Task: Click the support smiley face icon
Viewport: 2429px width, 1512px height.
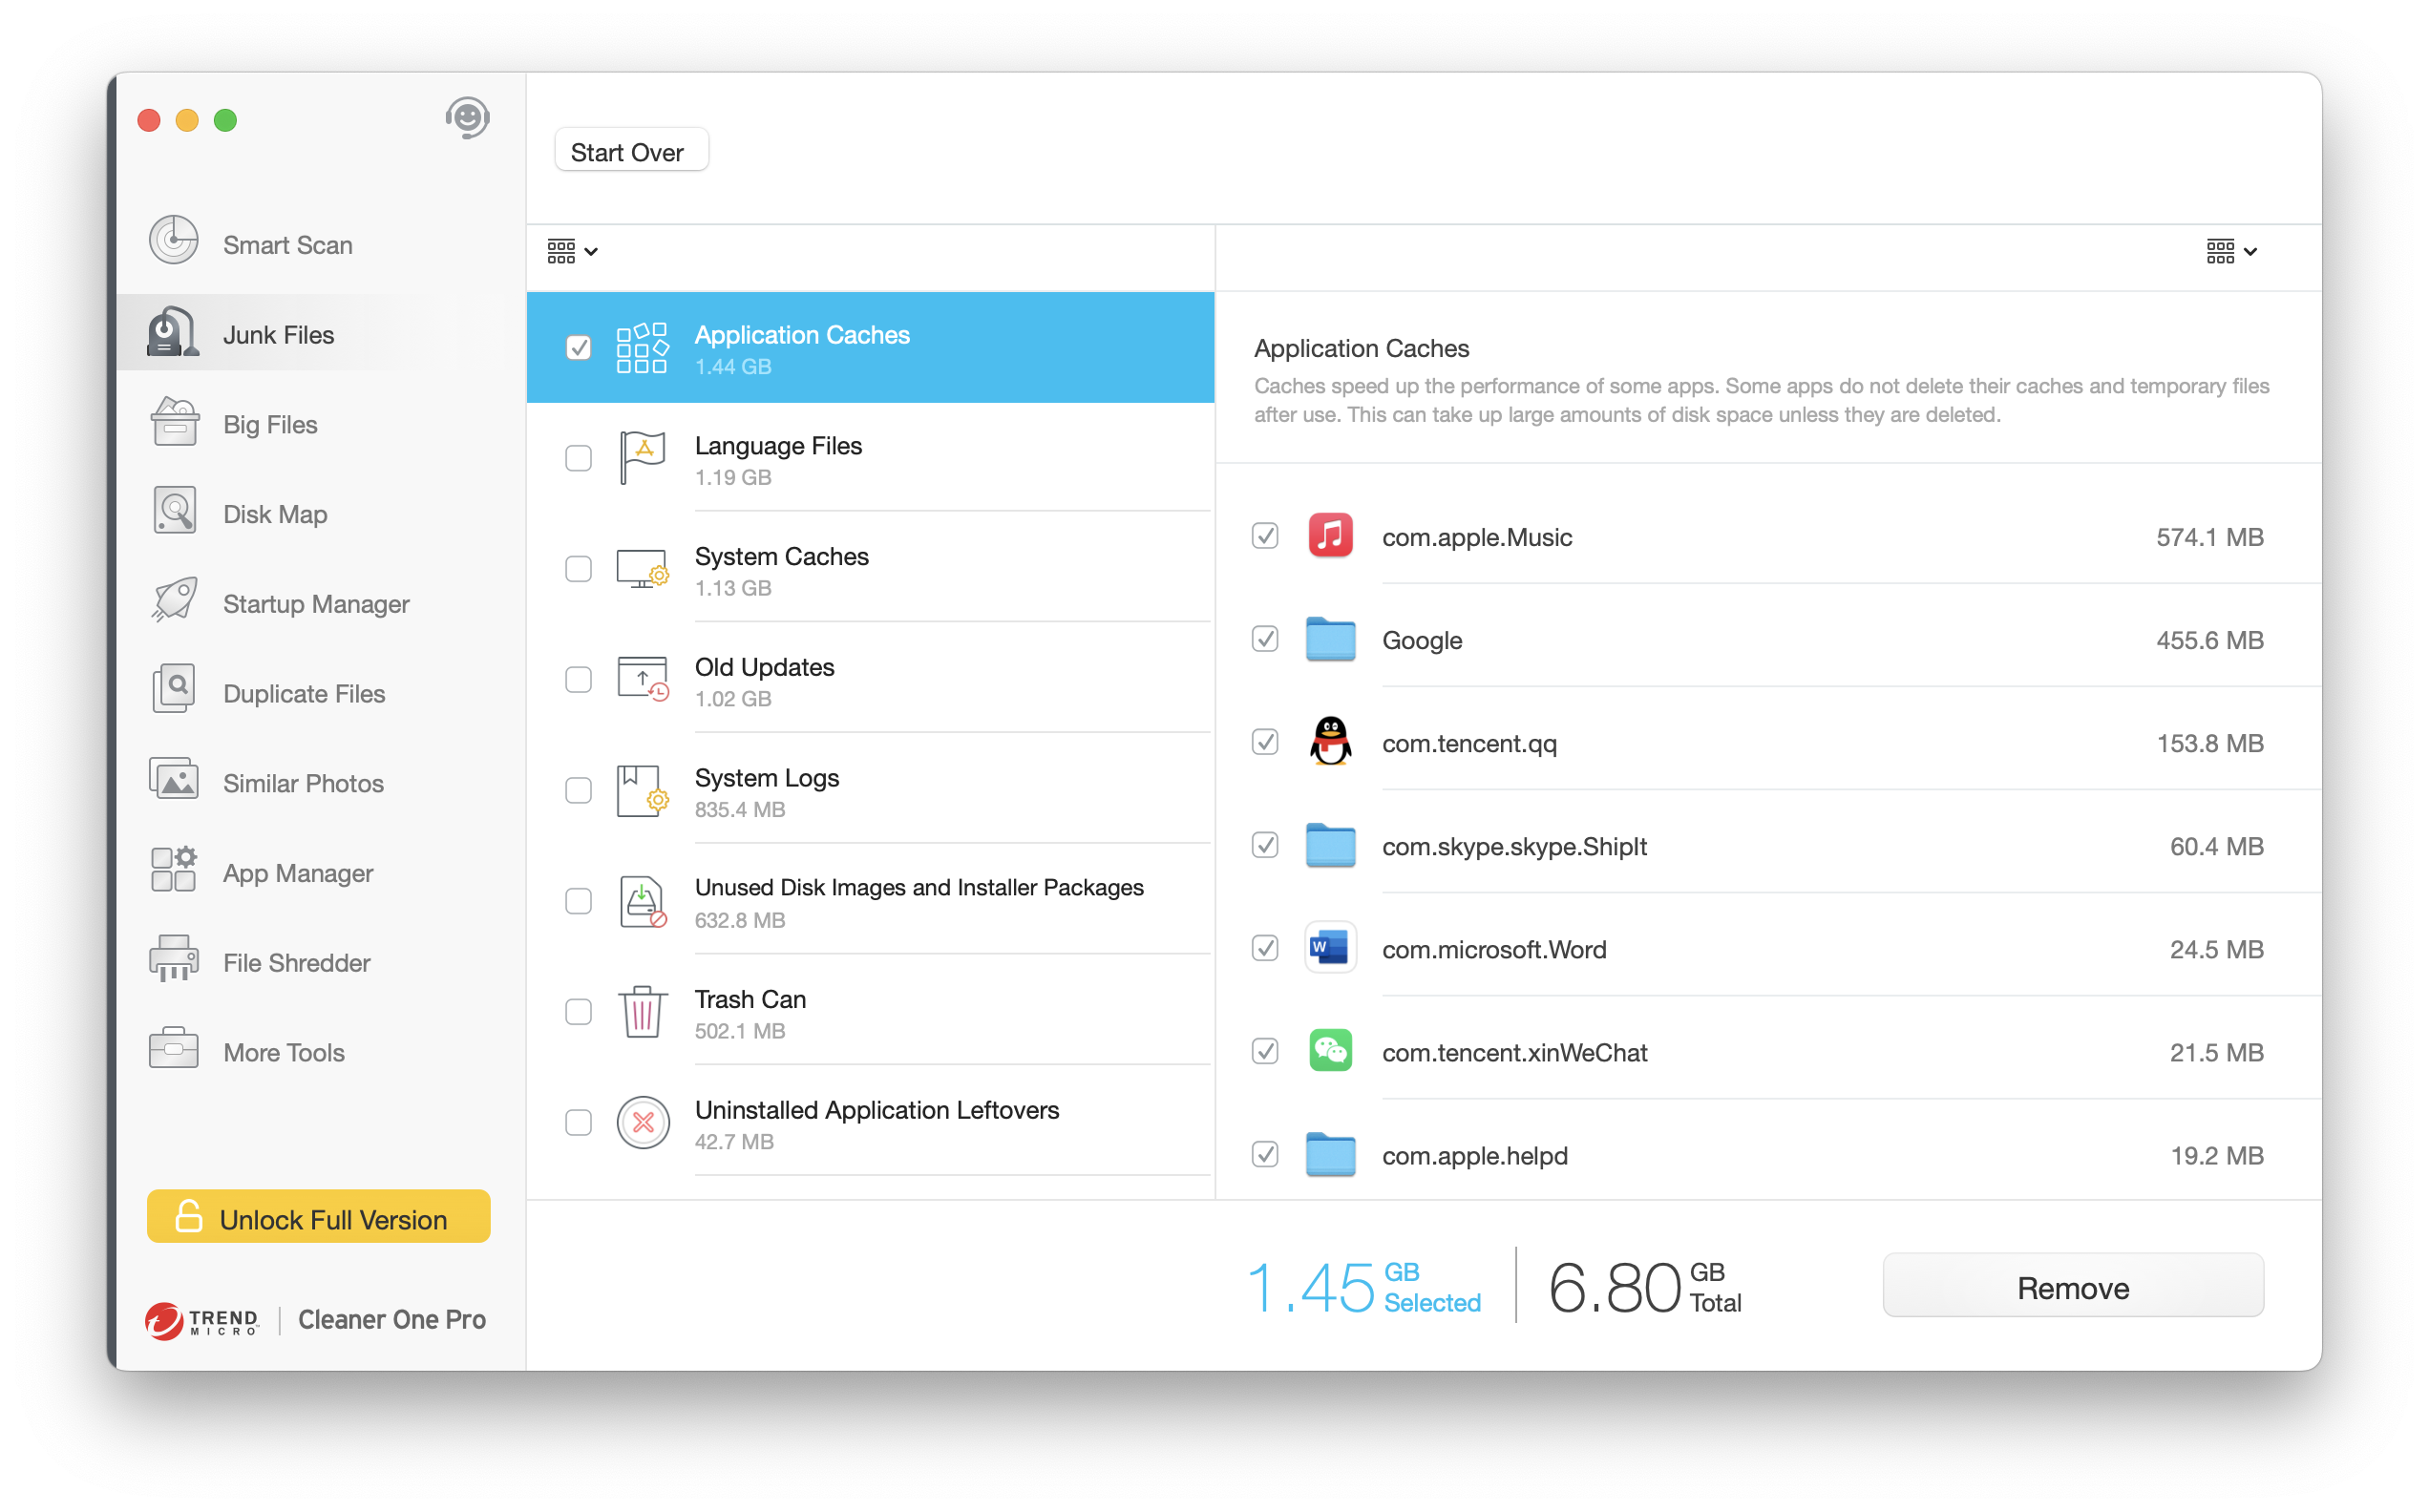Action: (467, 119)
